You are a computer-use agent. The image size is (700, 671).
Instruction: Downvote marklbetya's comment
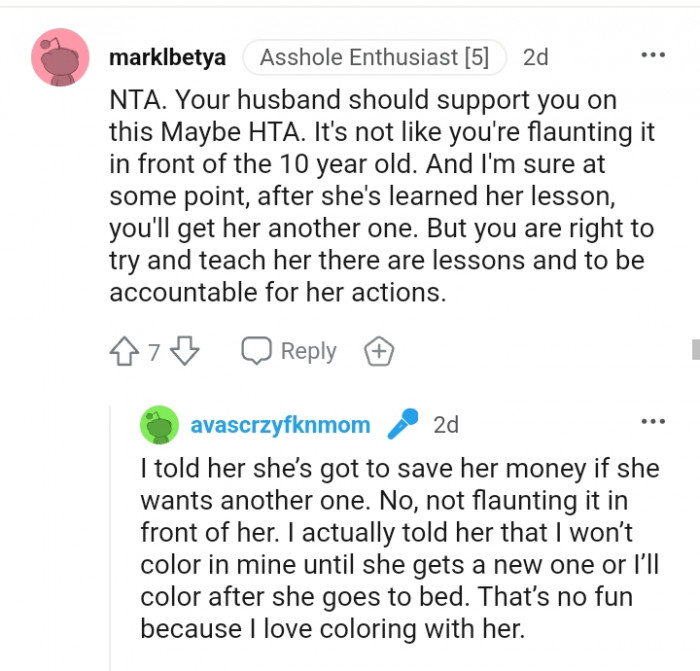point(186,351)
